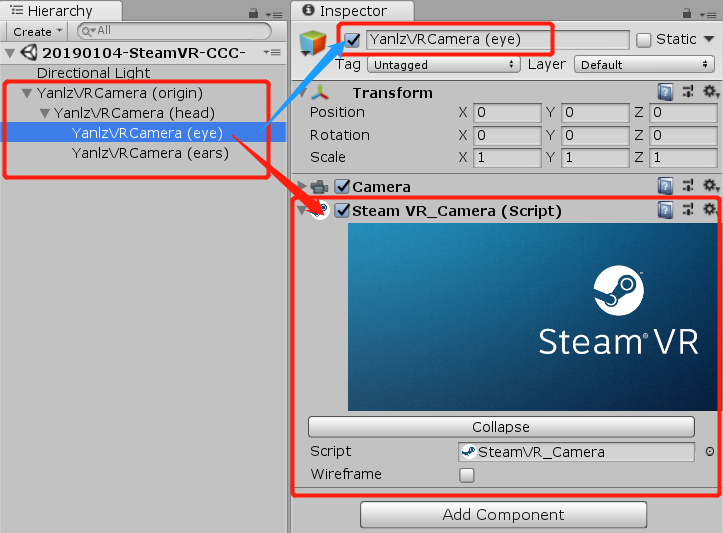The height and width of the screenshot is (533, 723).
Task: Open the Steam VR_Camera help reference icon
Action: (x=665, y=210)
